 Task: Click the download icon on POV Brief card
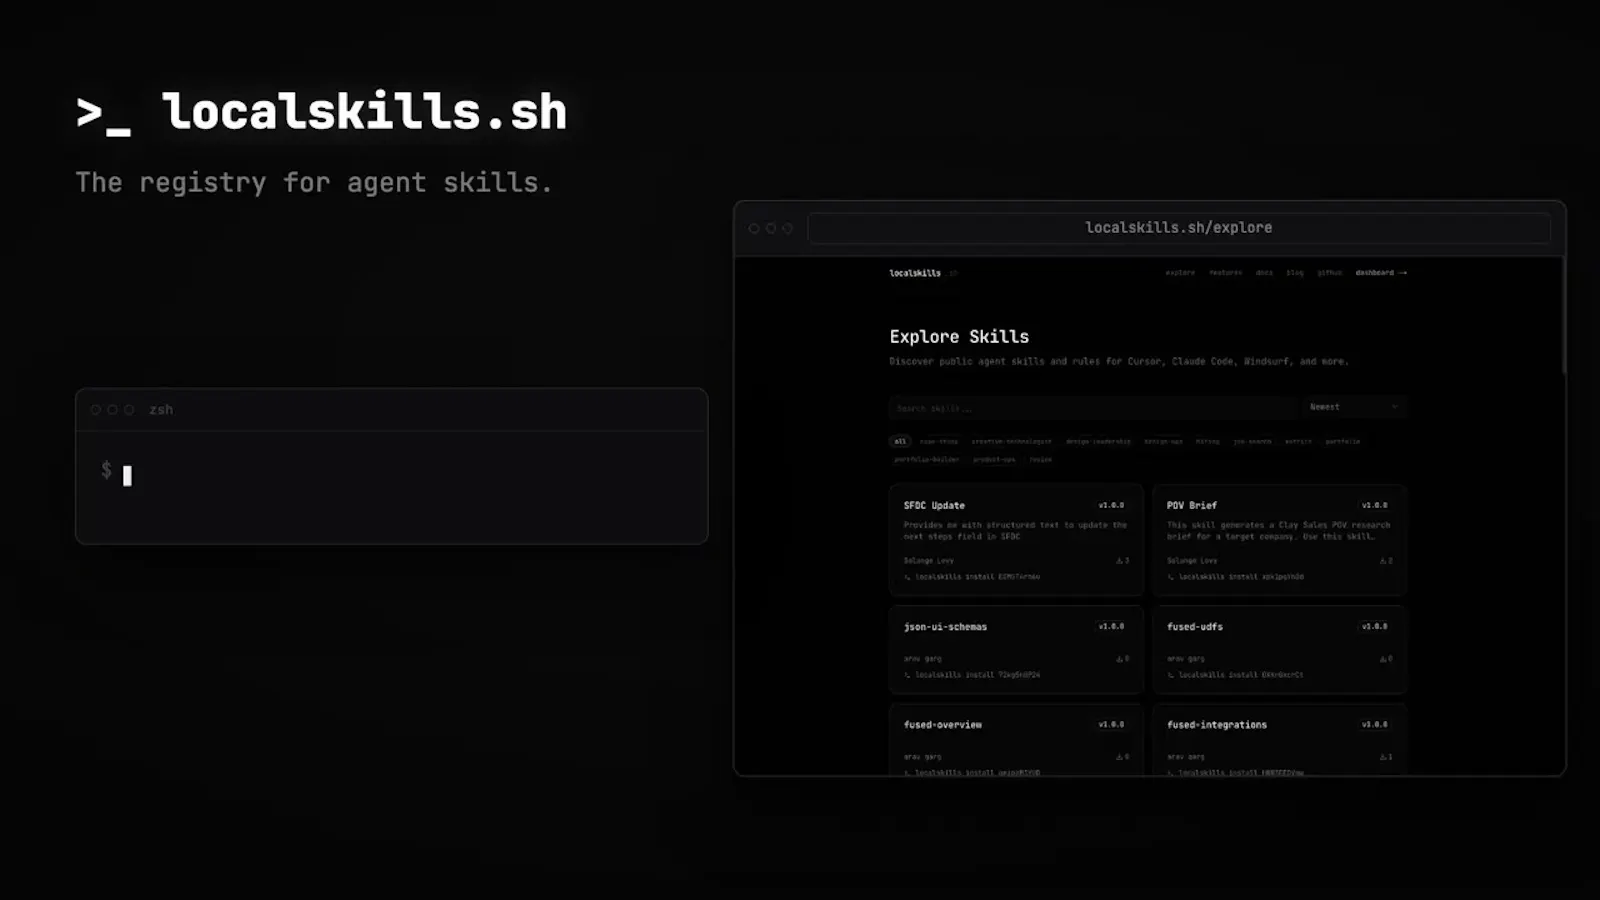point(1383,561)
